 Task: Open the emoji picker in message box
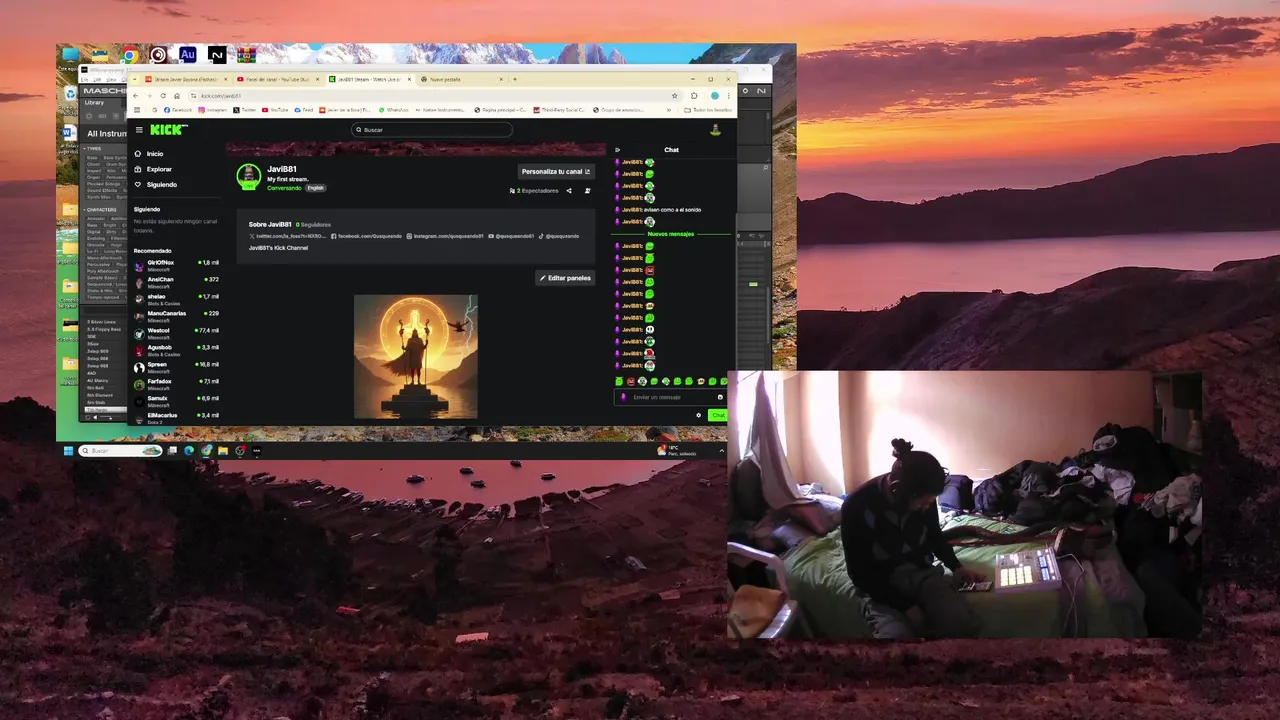[x=720, y=397]
